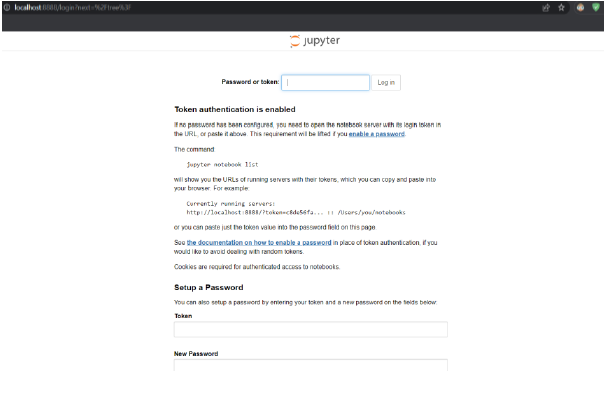The width and height of the screenshot is (606, 418).
Task: Click the Token input field under Setup a Password
Action: point(311,330)
